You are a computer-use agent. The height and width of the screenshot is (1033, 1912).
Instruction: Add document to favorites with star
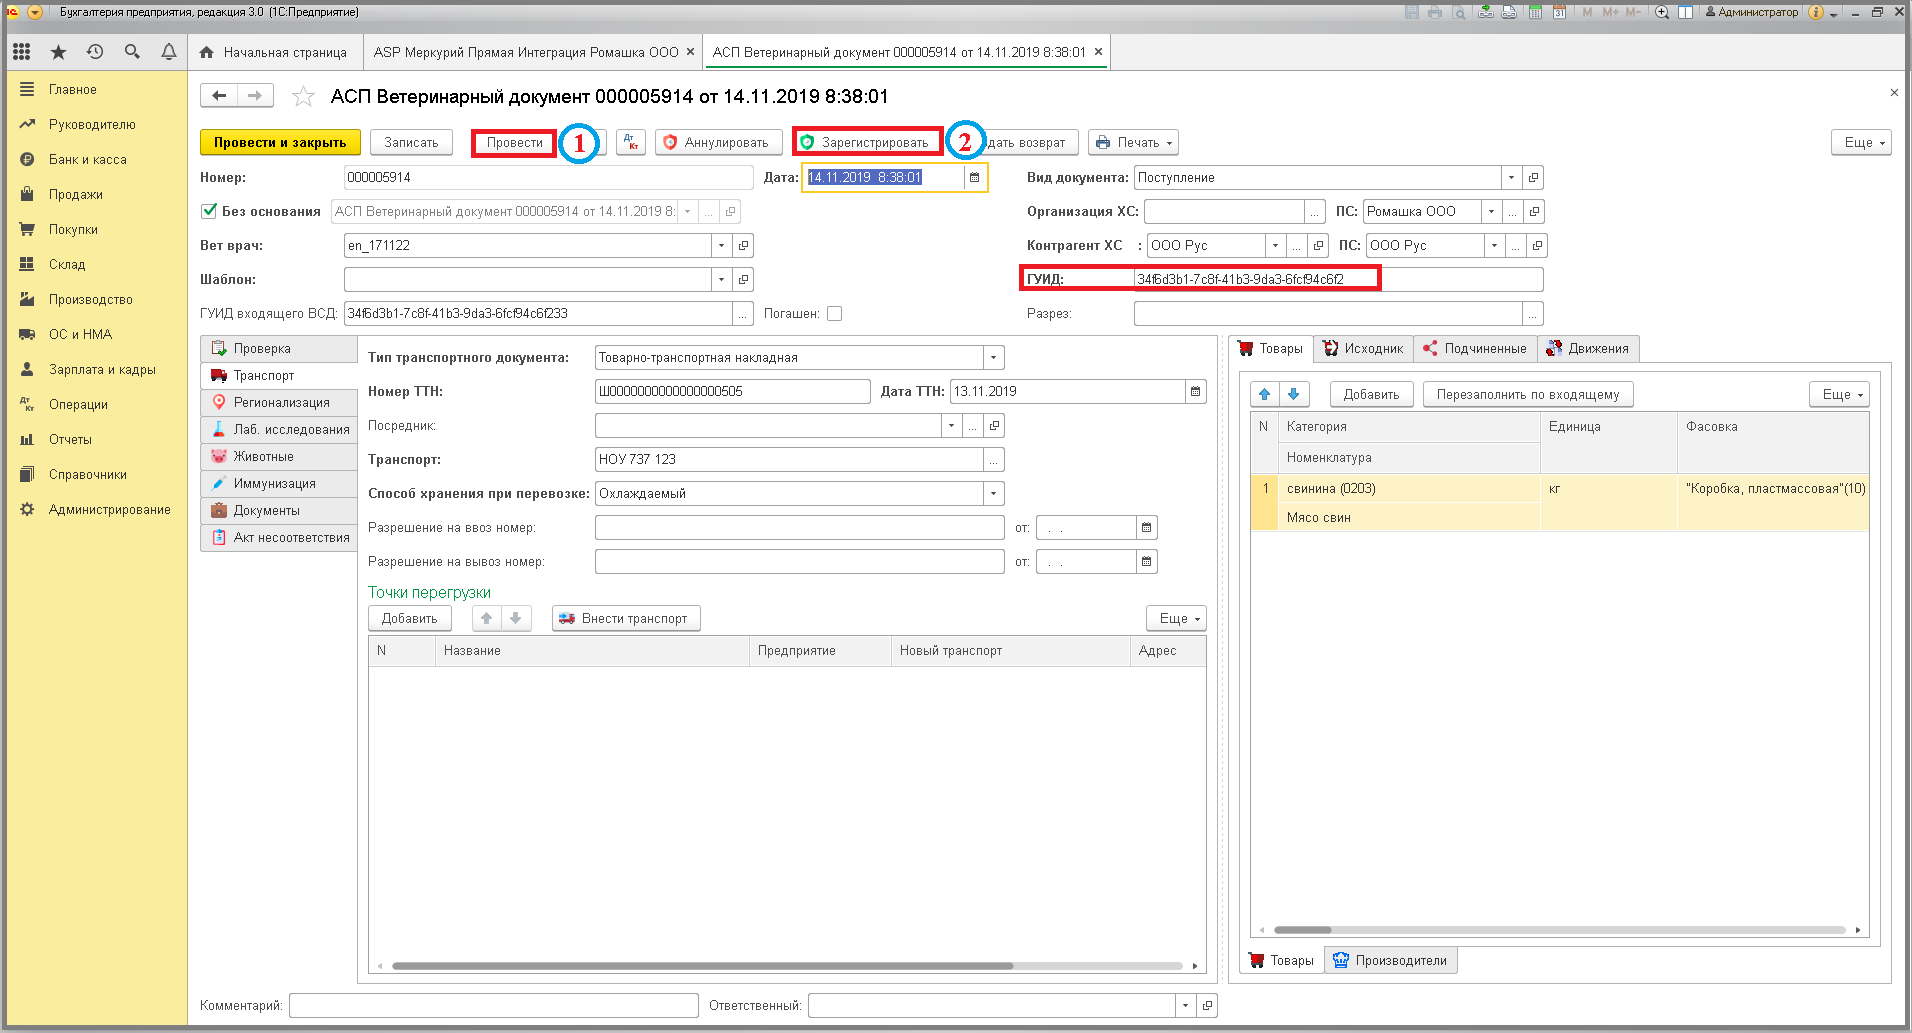pyautogui.click(x=303, y=96)
